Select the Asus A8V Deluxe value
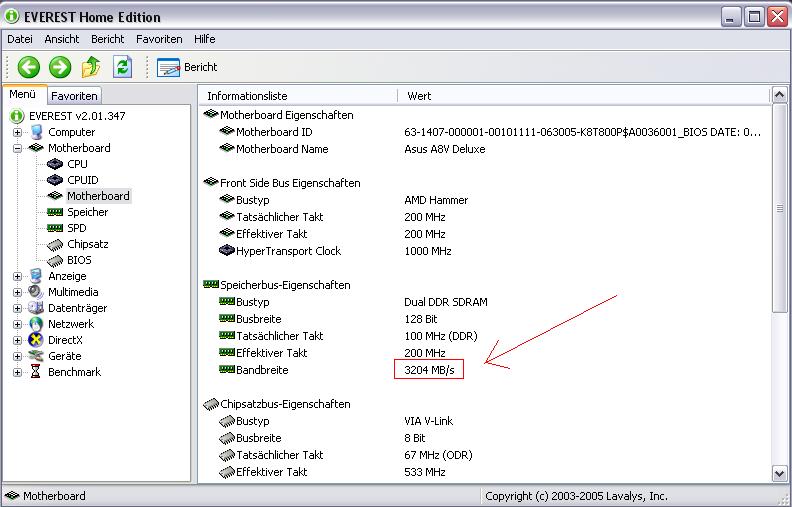This screenshot has width=792, height=507. tap(444, 149)
